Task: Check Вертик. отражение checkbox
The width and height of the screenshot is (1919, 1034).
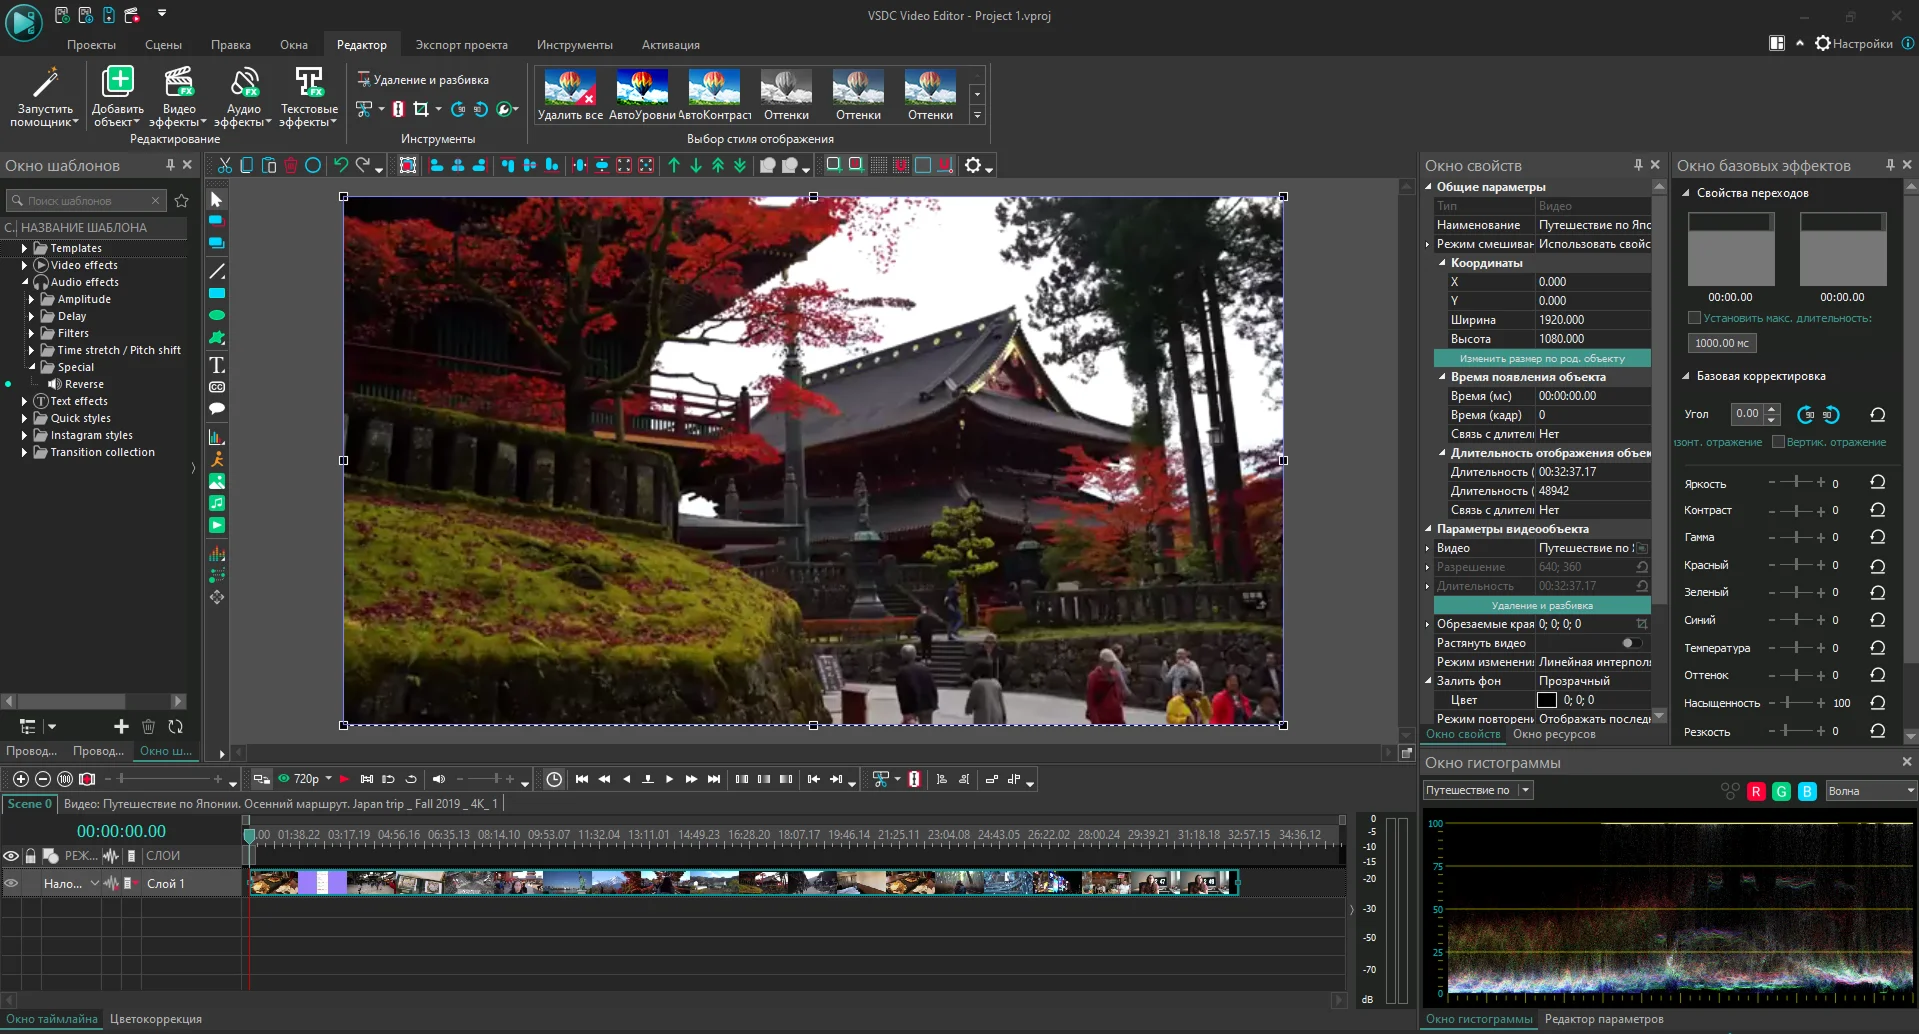Action: tap(1778, 442)
